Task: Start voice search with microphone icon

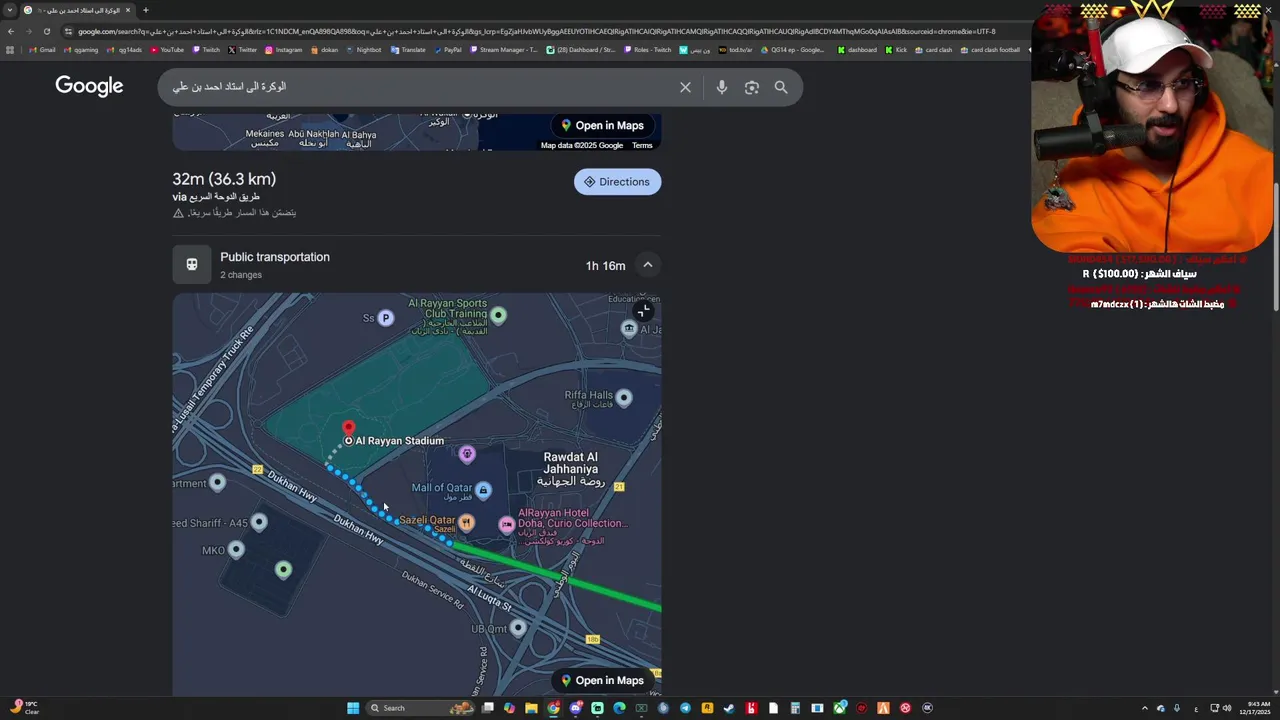Action: [721, 88]
